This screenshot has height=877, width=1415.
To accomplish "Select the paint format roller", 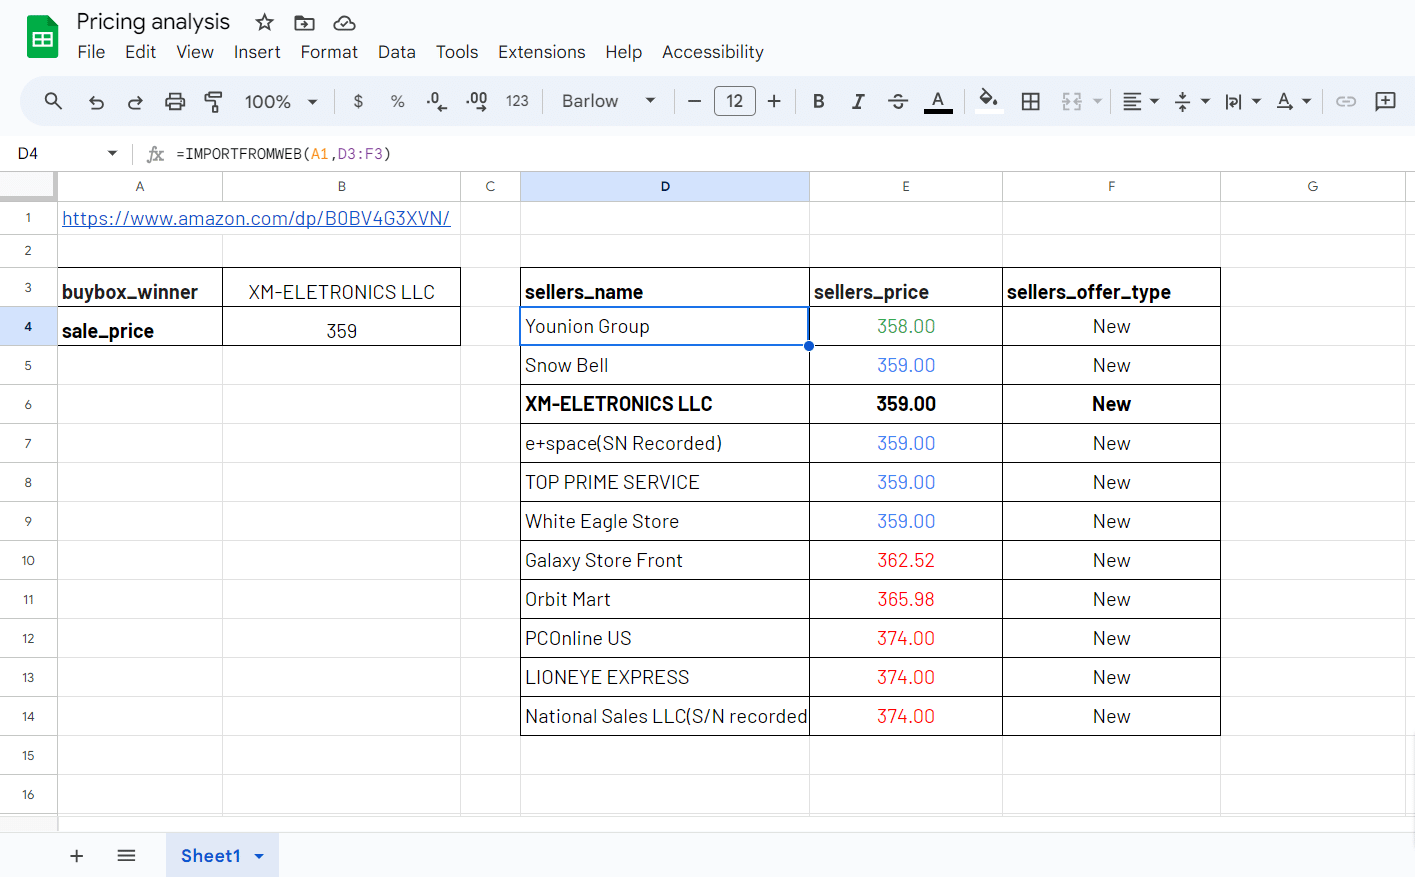I will point(213,101).
